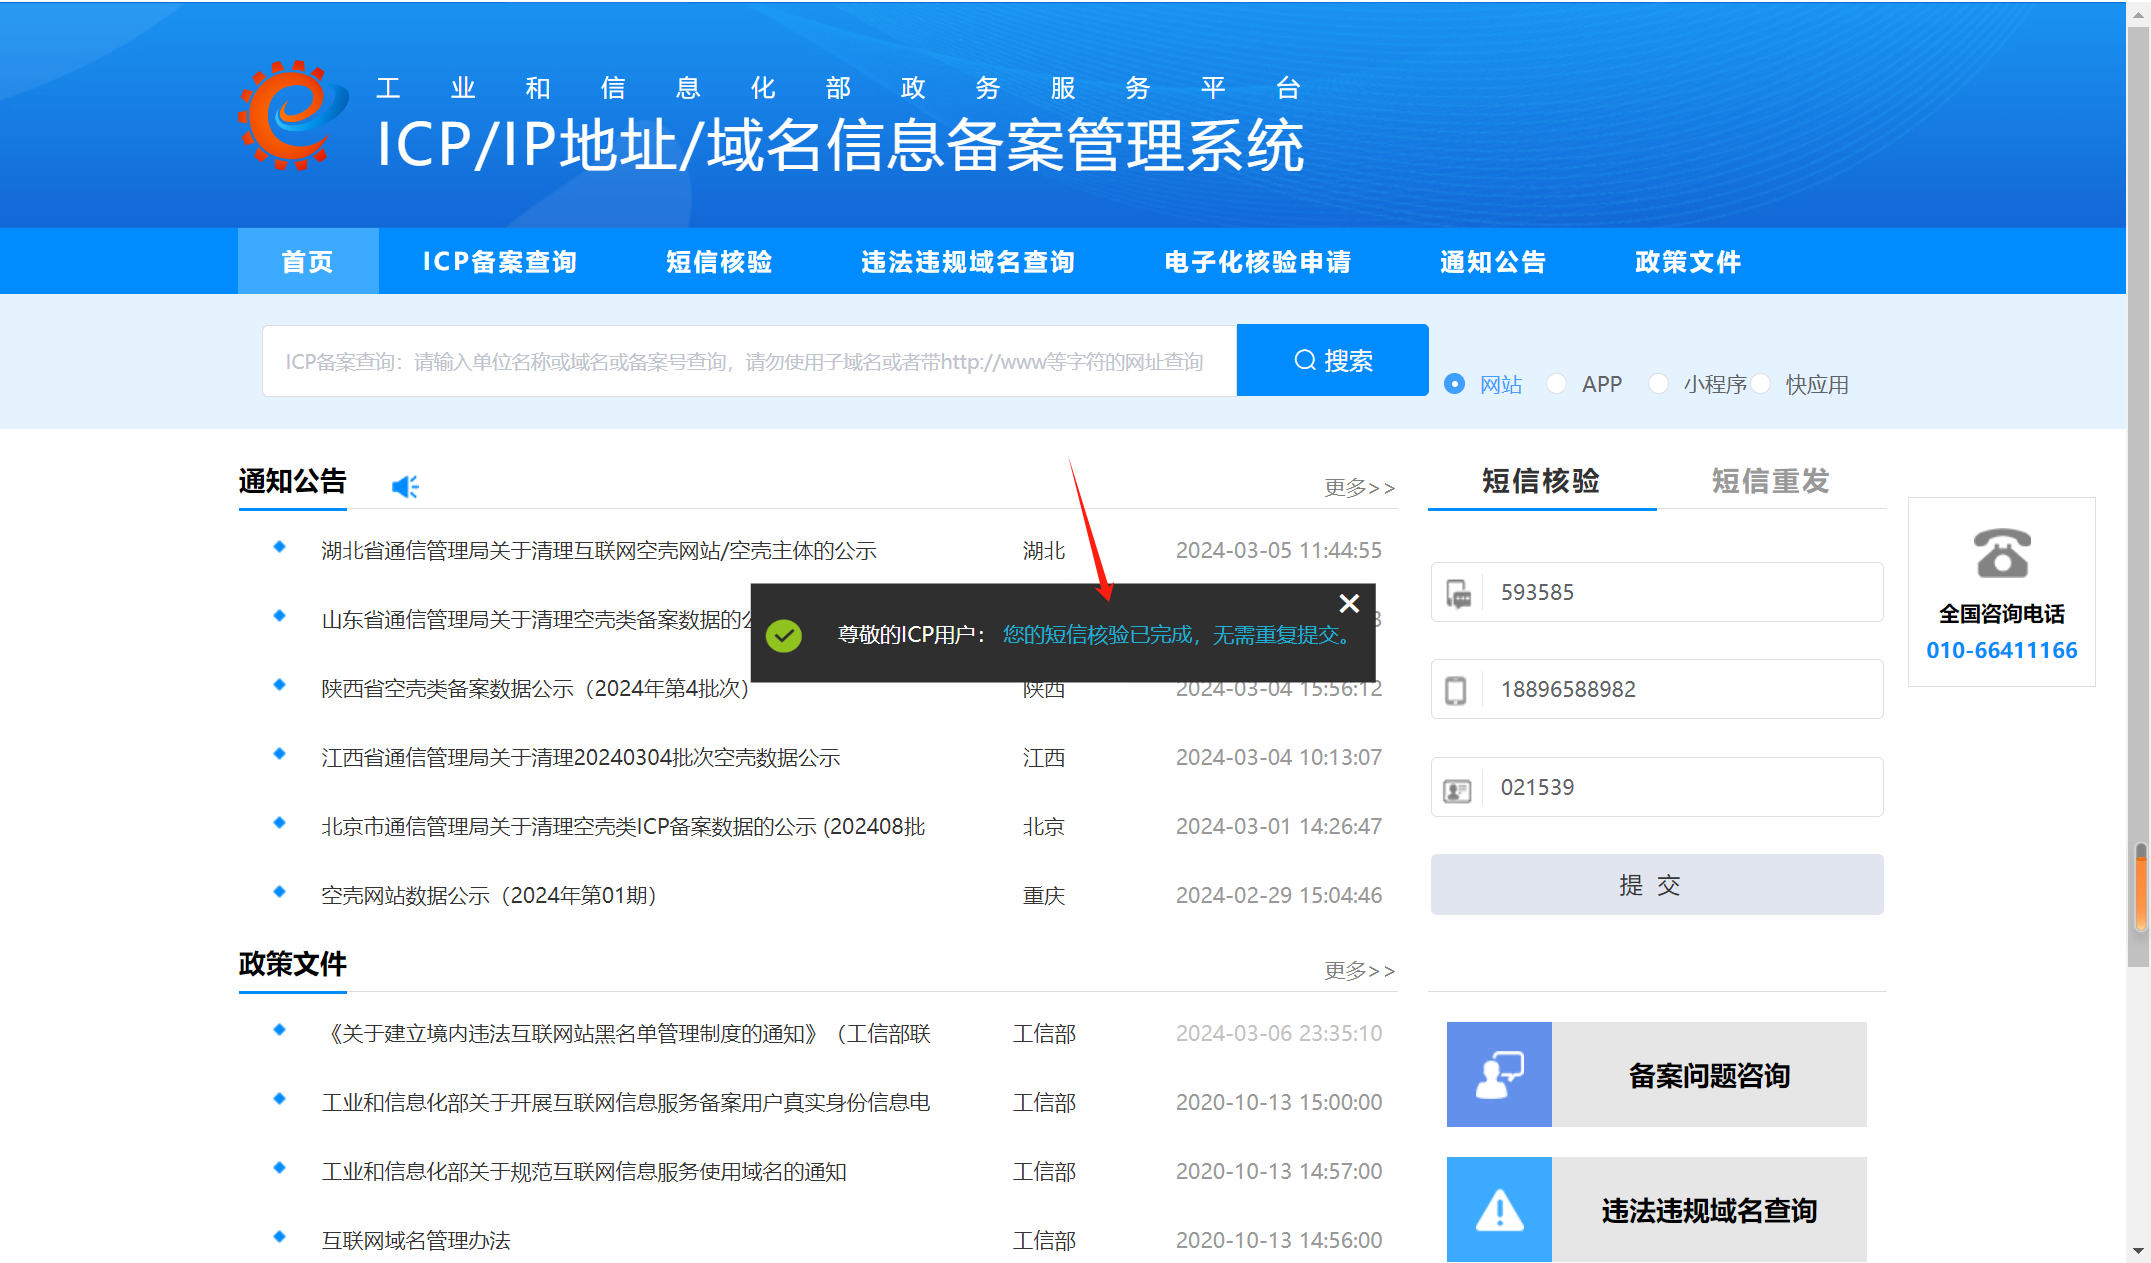
Task: Select the 网站 radio button
Action: click(x=1455, y=384)
